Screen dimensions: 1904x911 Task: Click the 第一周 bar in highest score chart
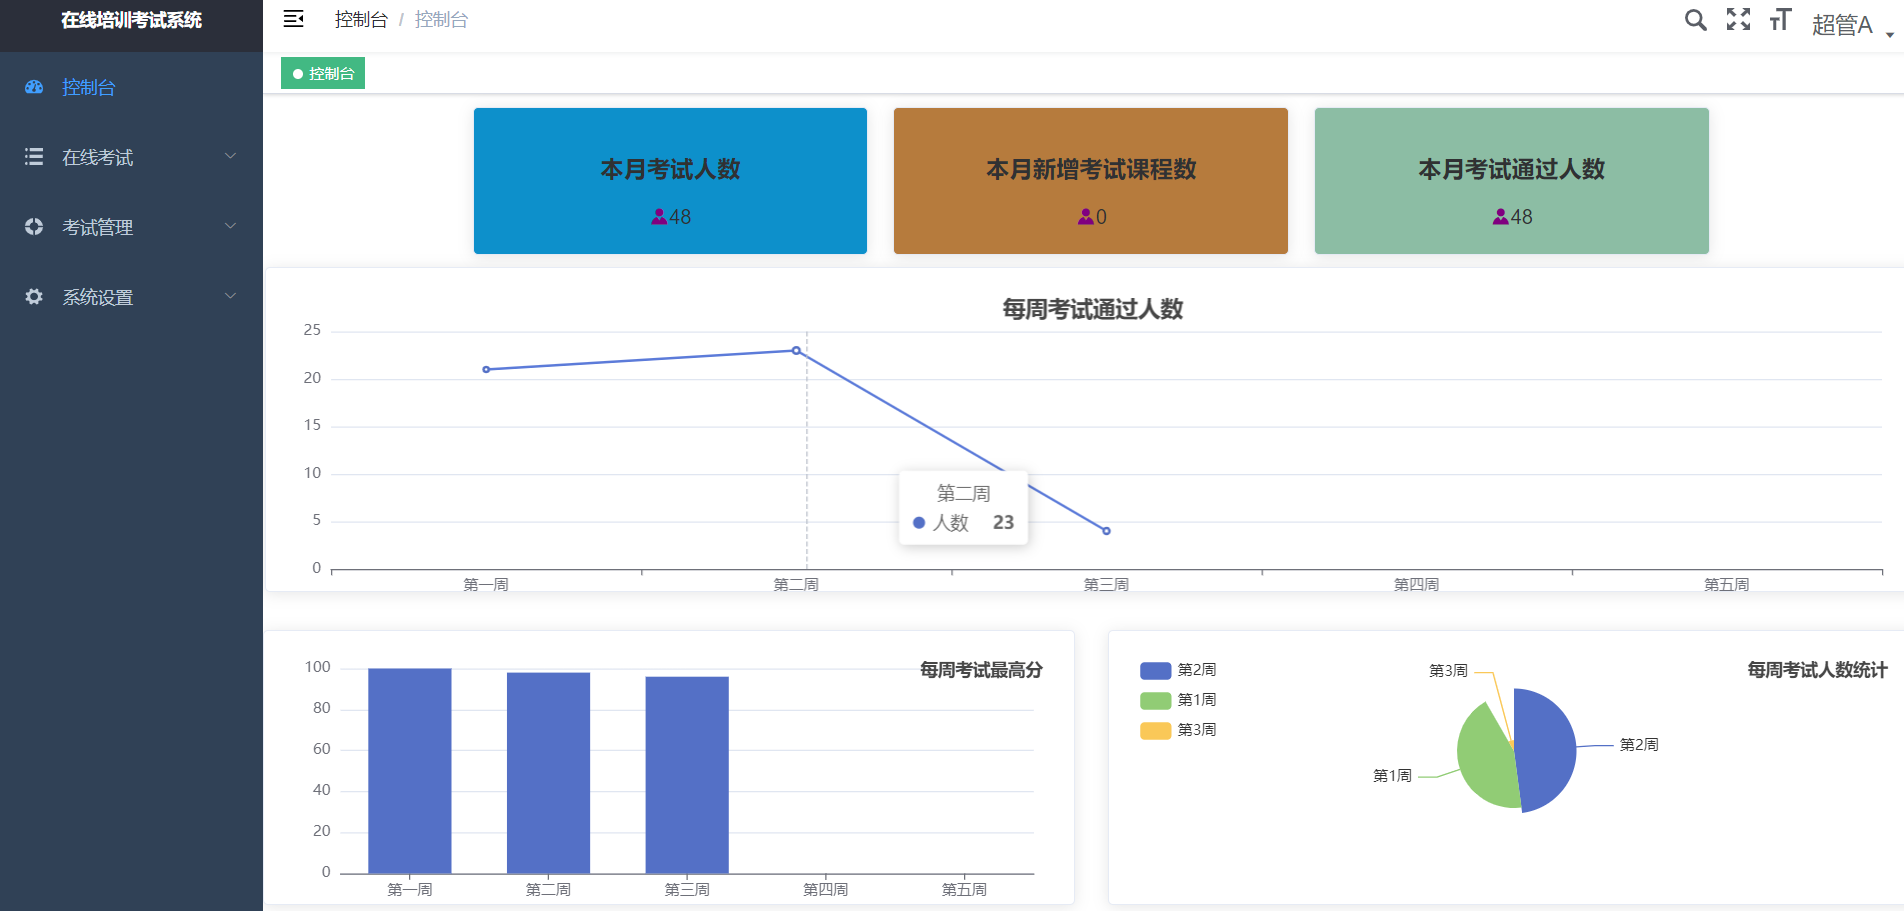click(x=410, y=771)
